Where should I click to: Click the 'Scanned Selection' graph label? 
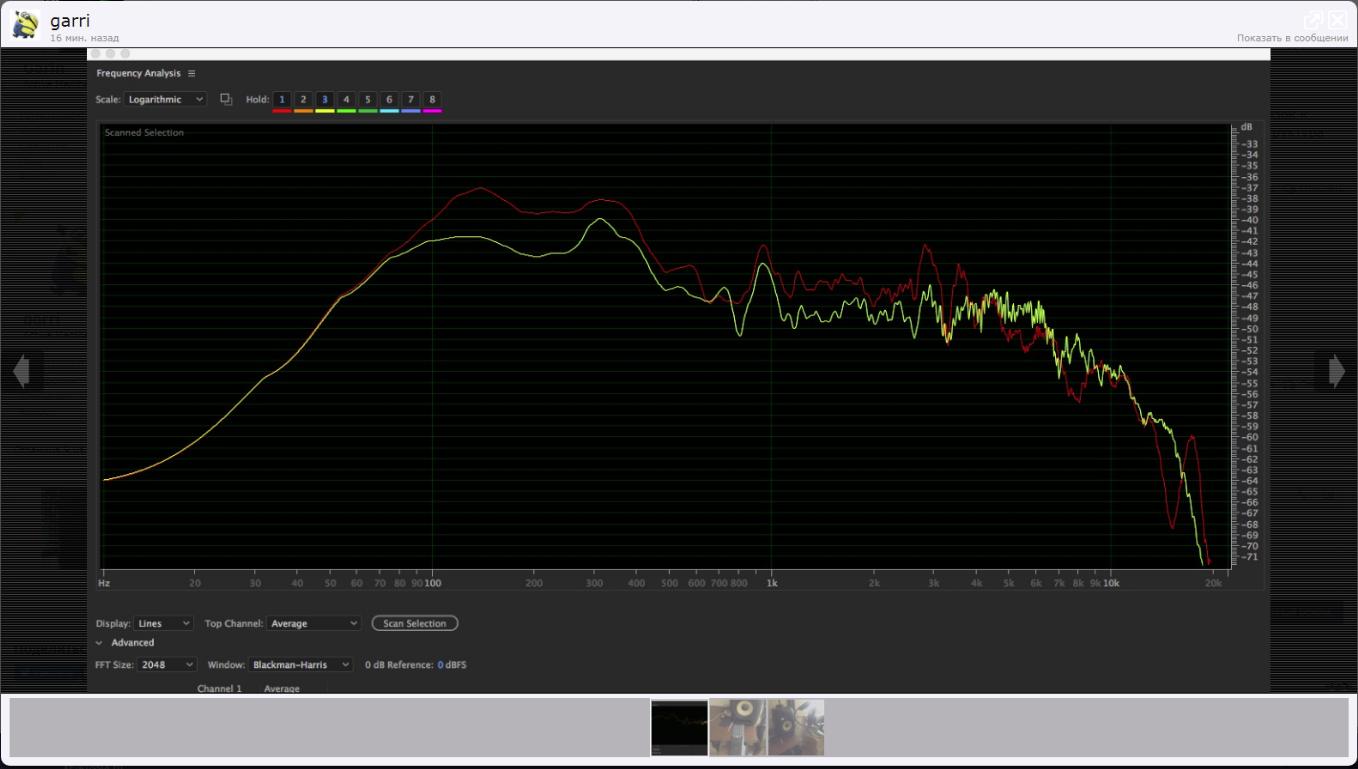click(x=144, y=133)
